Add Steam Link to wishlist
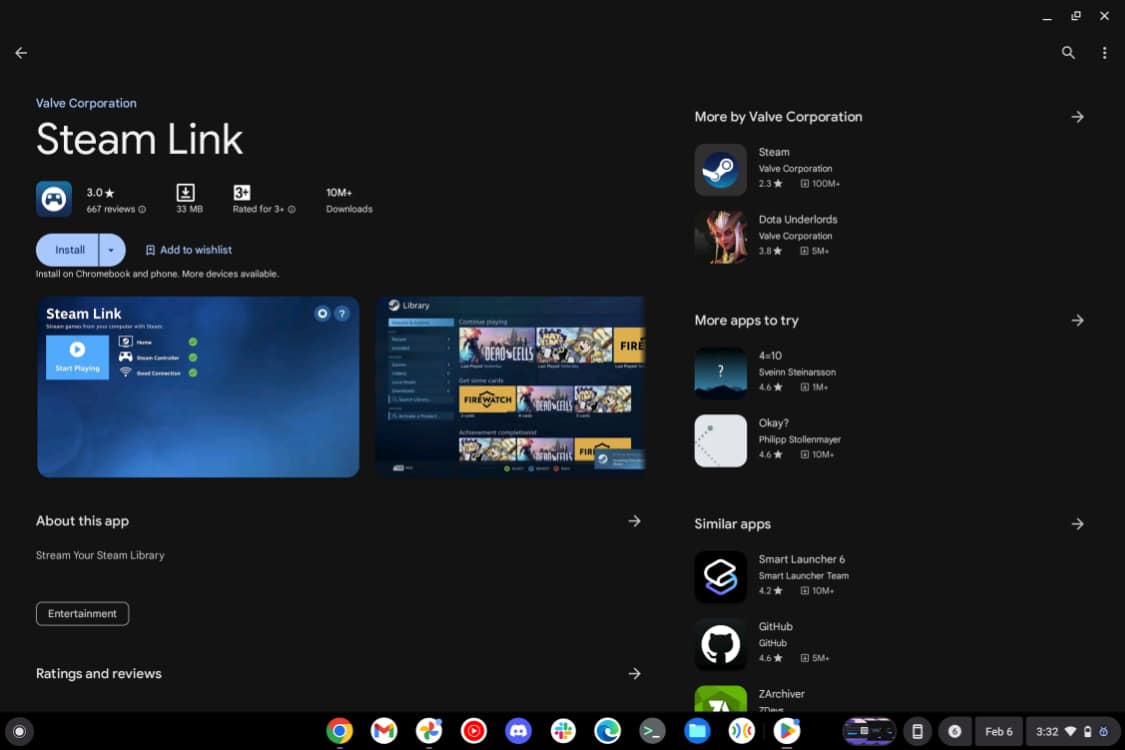This screenshot has height=750, width=1125. point(189,250)
